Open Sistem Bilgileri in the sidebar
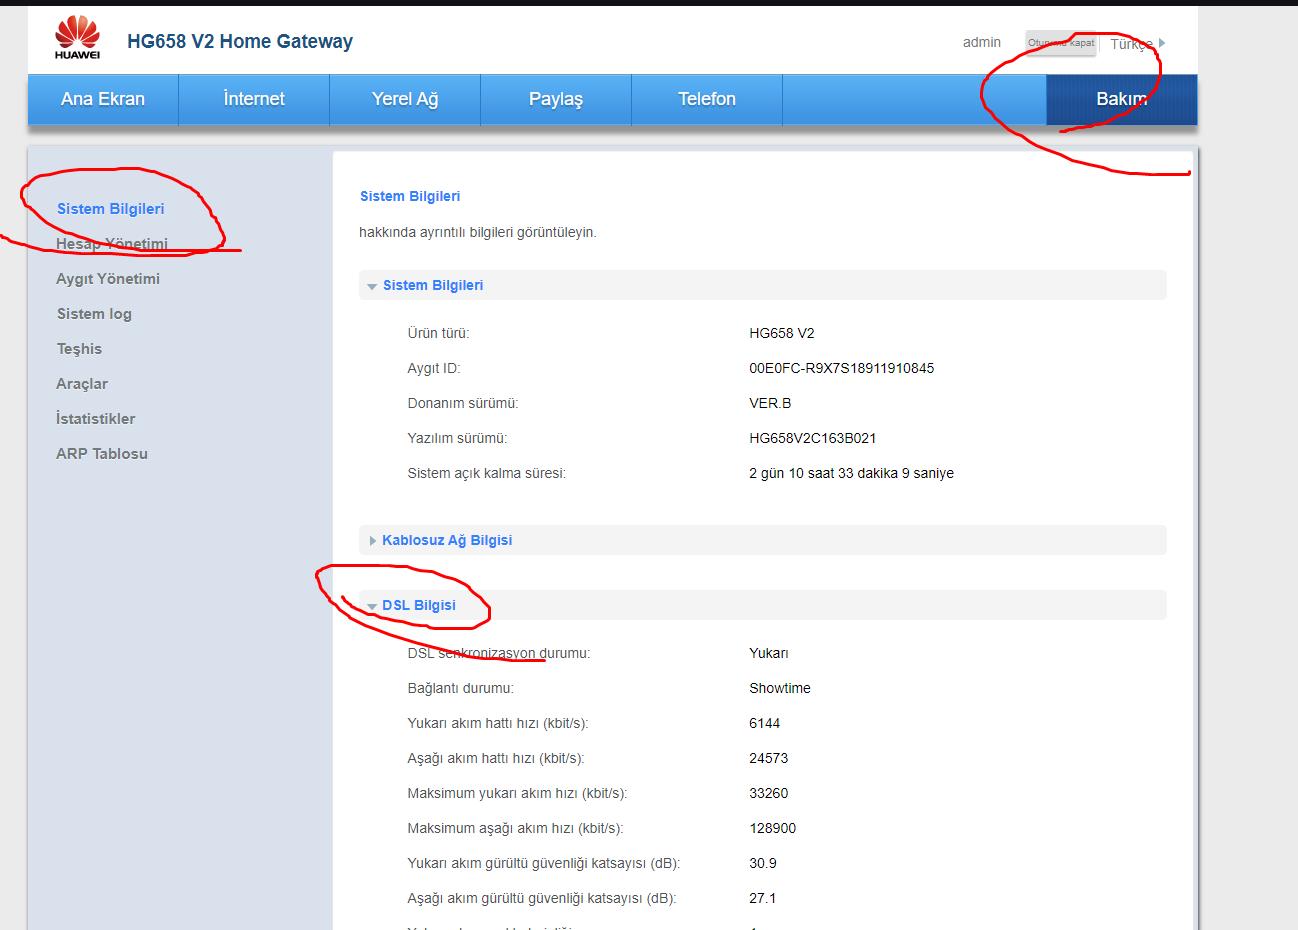 pos(110,209)
